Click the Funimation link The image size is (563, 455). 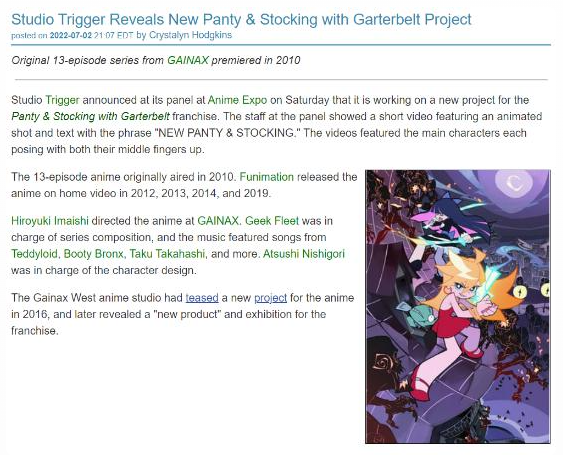(x=266, y=177)
